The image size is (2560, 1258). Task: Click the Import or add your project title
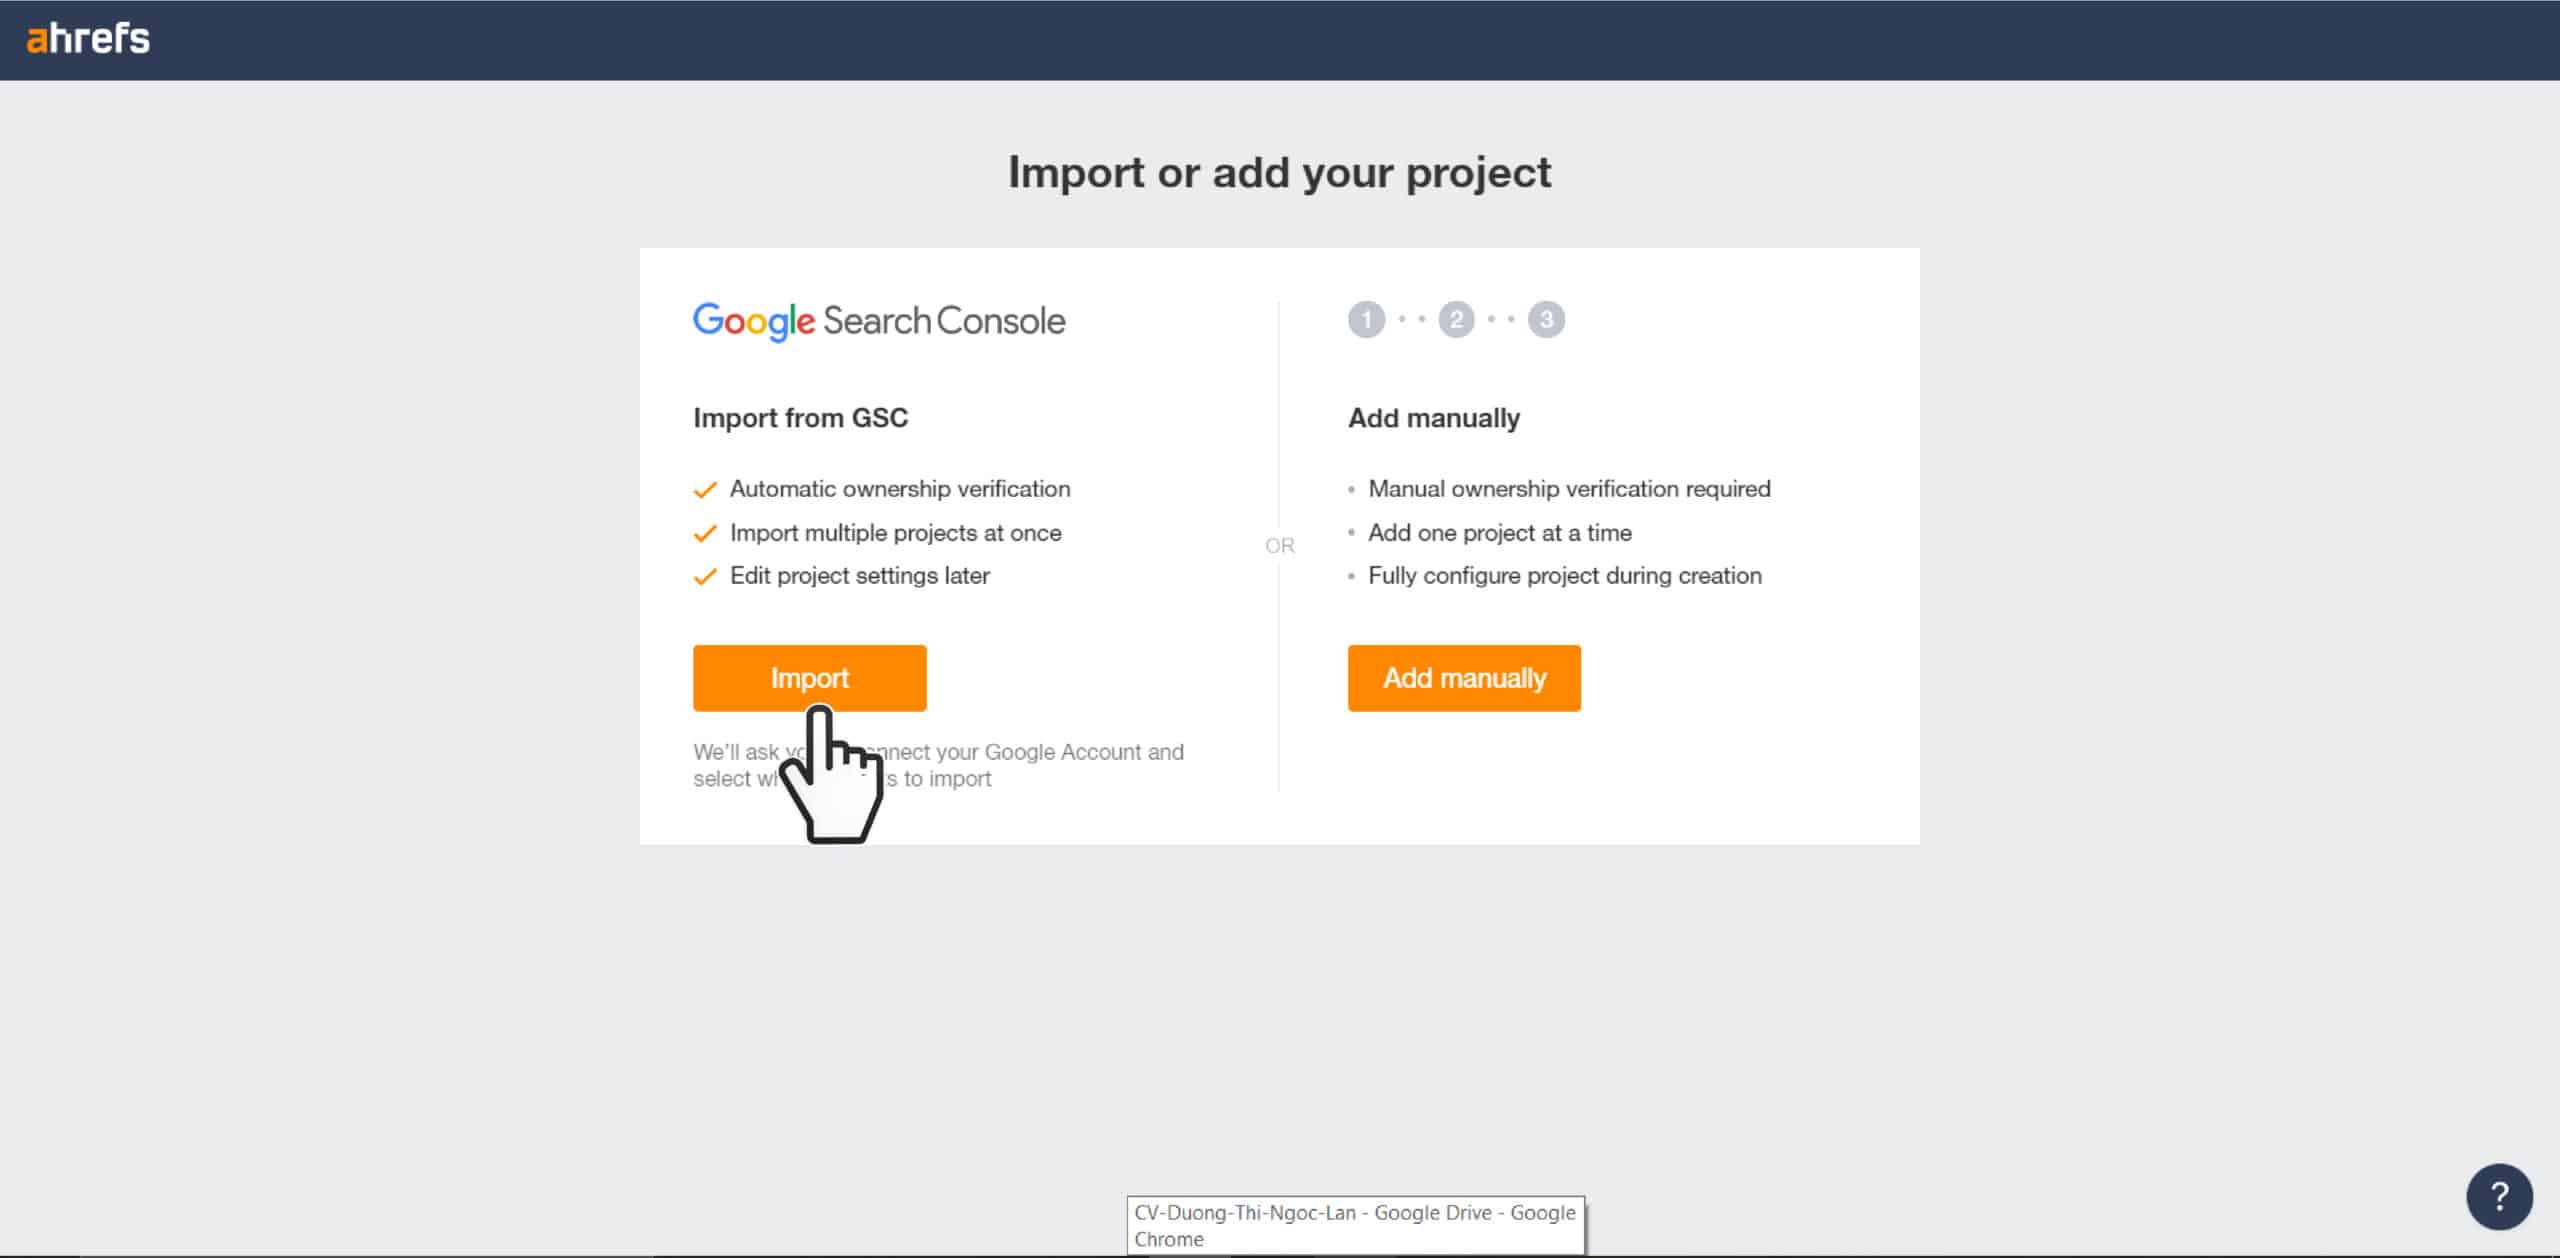1279,173
